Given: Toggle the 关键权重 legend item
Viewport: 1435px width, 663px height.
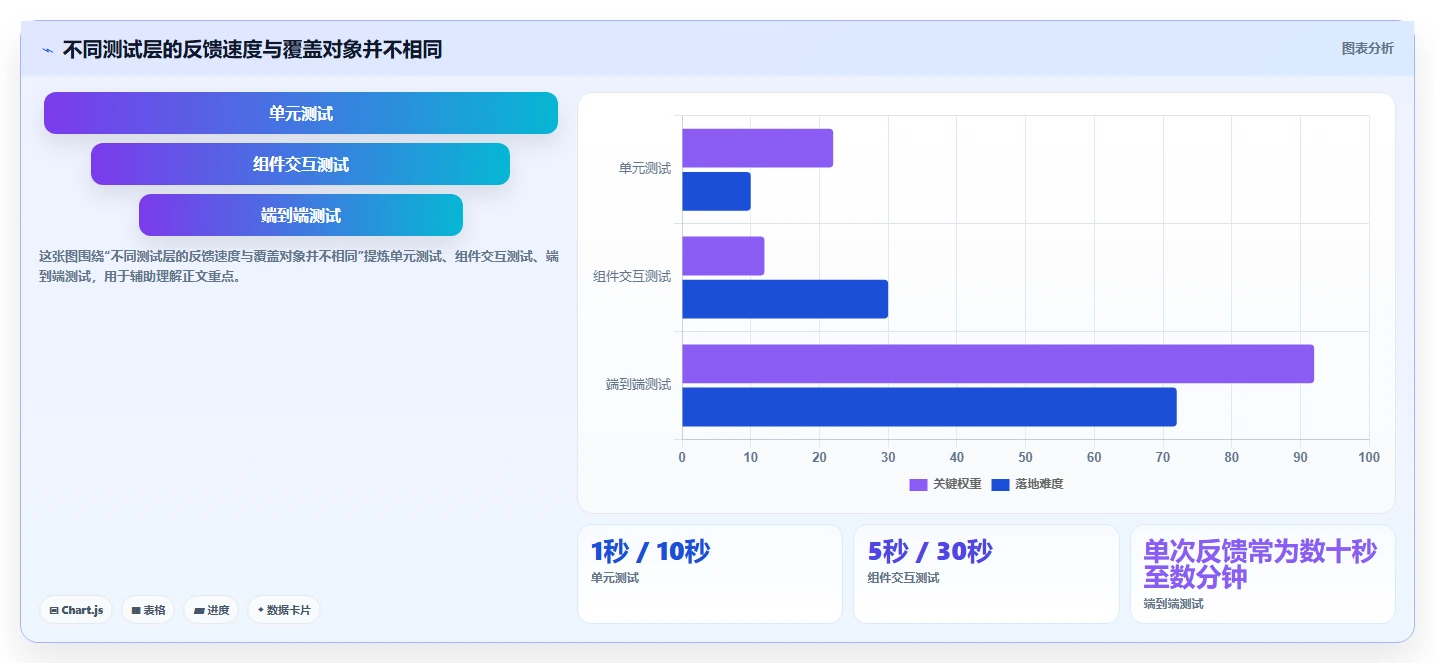Looking at the screenshot, I should coord(945,484).
